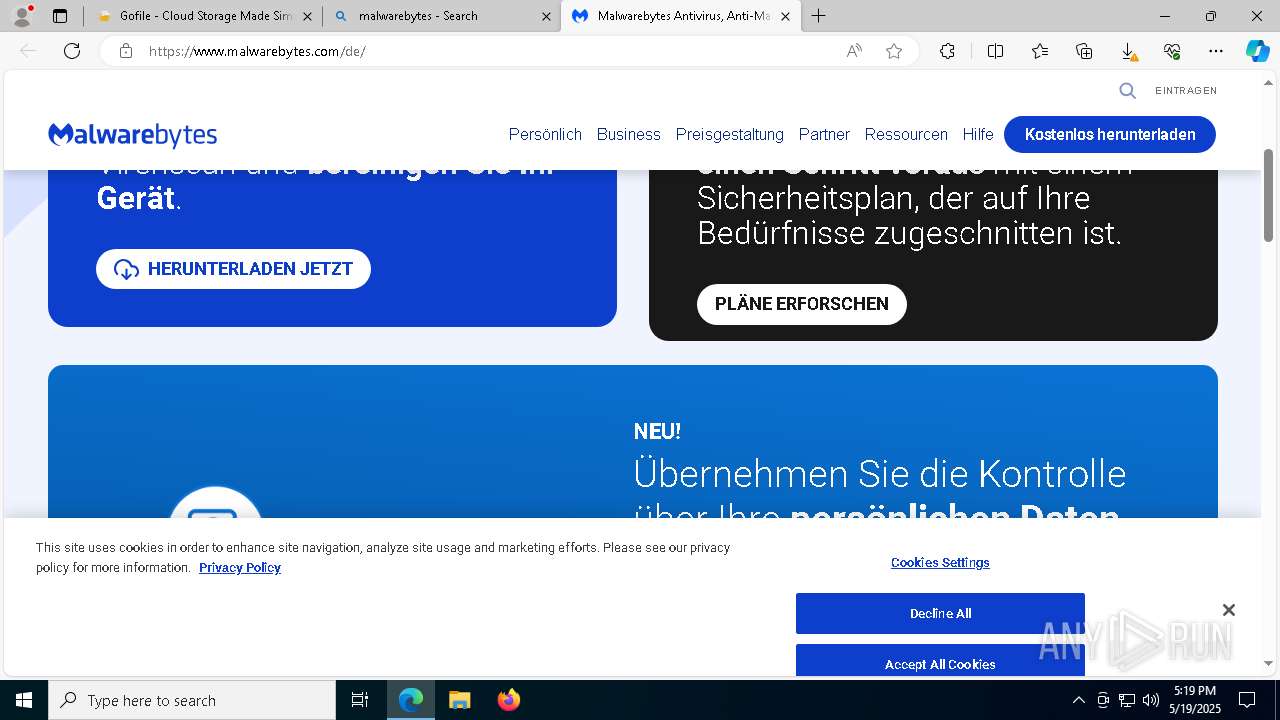This screenshot has width=1280, height=720.
Task: Click the Decline All button
Action: [940, 613]
